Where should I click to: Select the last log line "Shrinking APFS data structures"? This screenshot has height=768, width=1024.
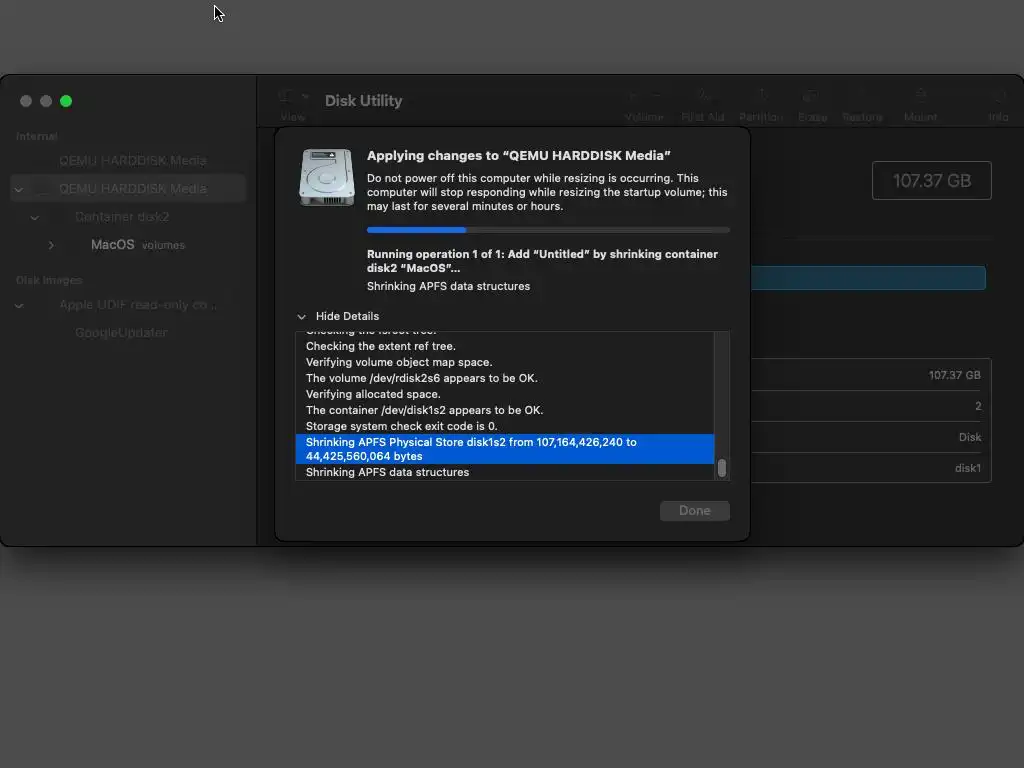[x=387, y=472]
